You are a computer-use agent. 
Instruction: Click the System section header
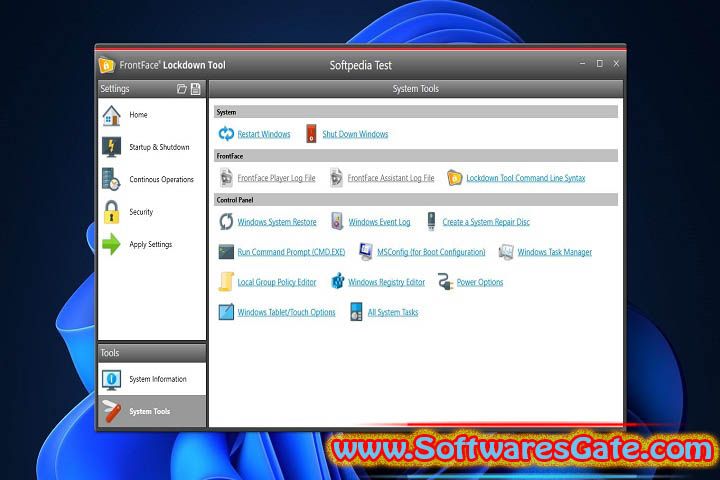[416, 112]
